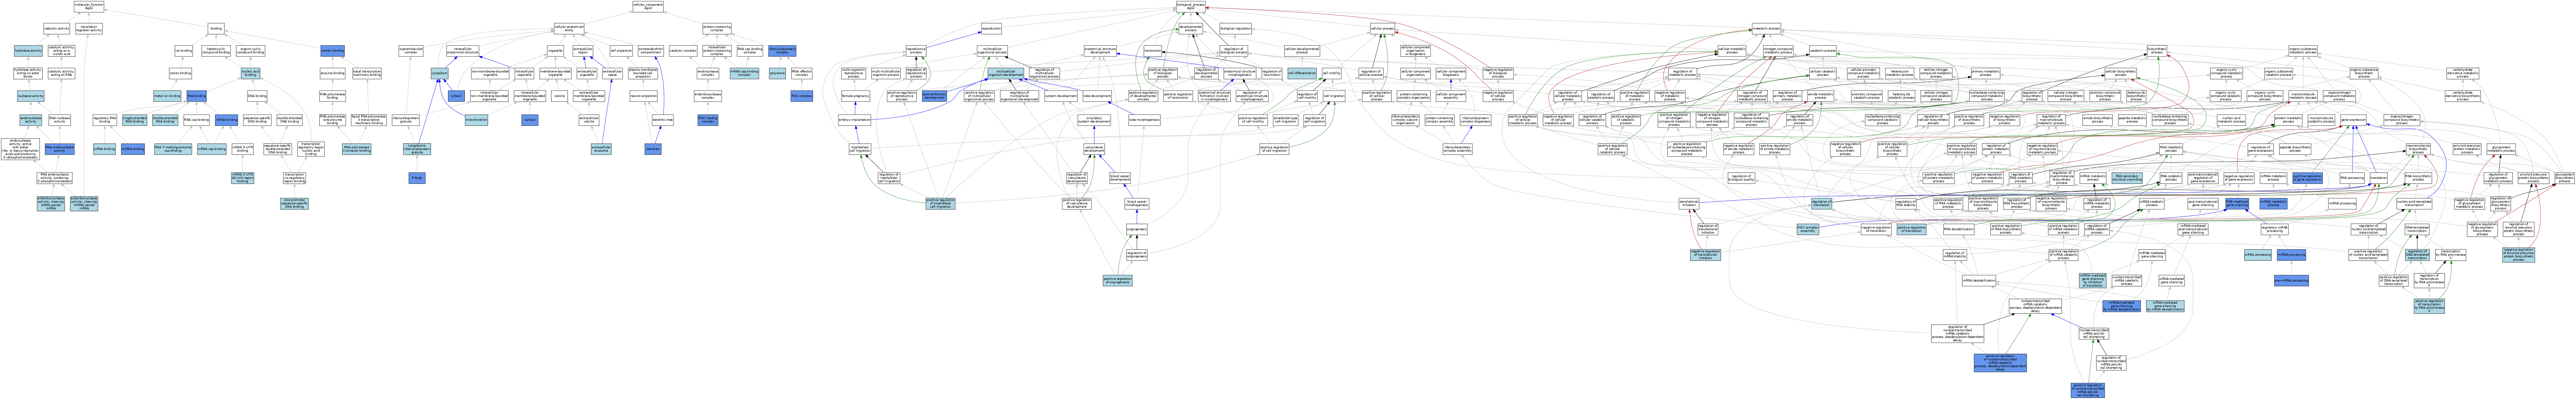Click the blue "RISC complex" node
Image resolution: width=2576 pixels, height=399 pixels.
(802, 96)
